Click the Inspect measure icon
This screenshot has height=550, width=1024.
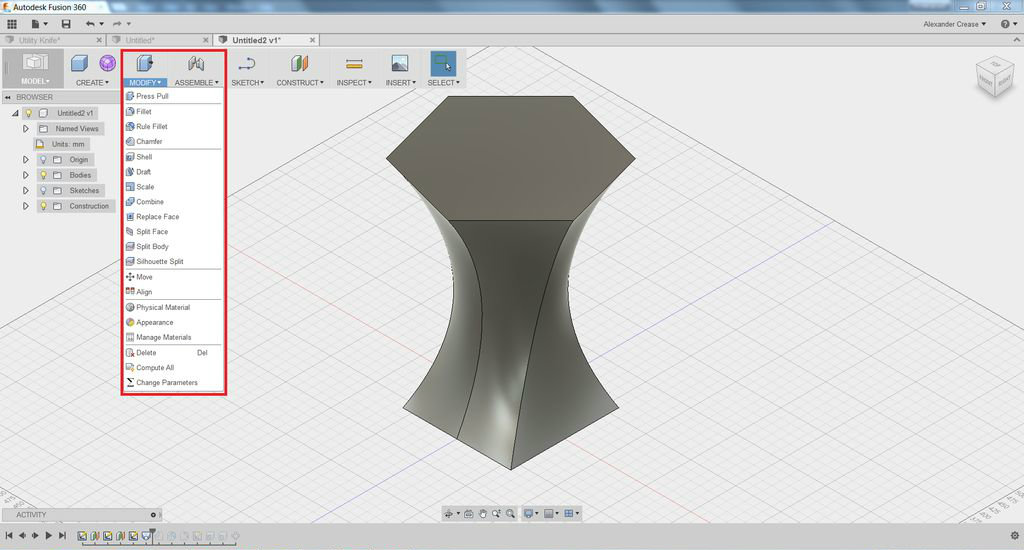pyautogui.click(x=354, y=63)
